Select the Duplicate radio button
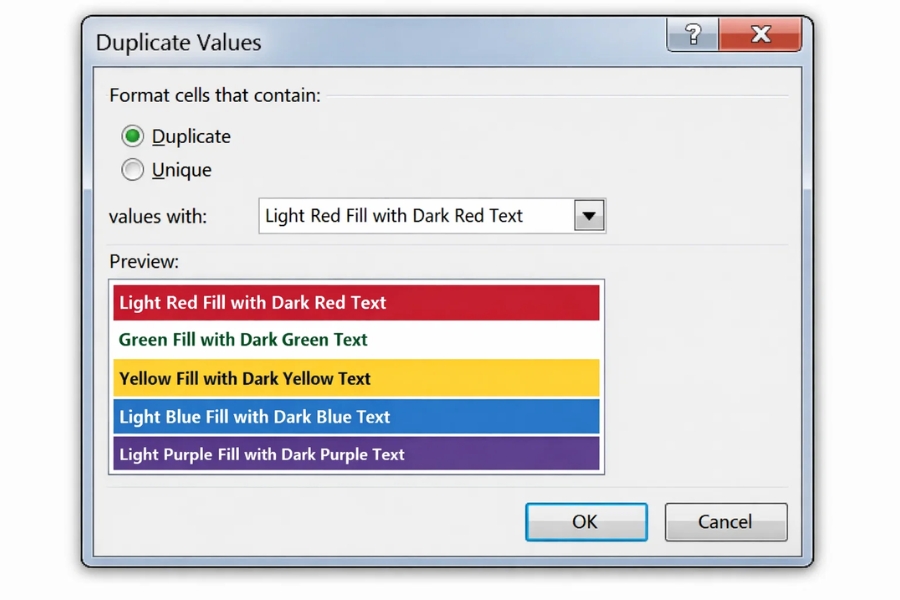Image resolution: width=900 pixels, height=600 pixels. 131,136
